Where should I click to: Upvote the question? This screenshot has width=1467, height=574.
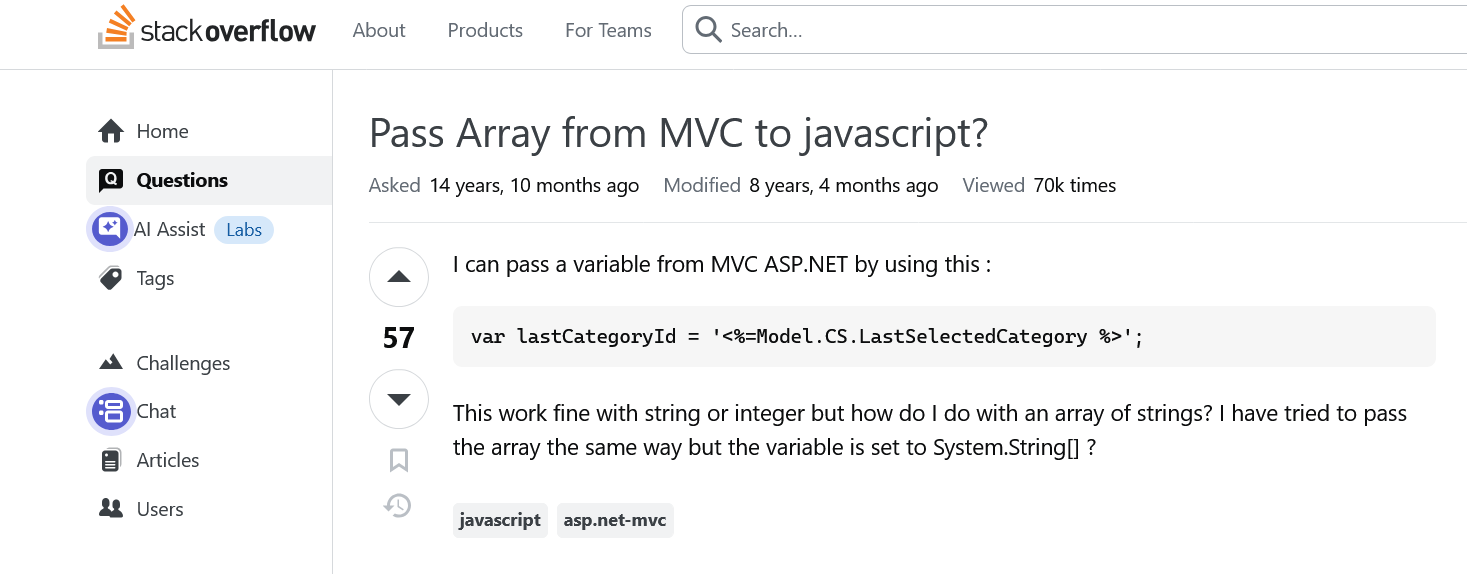pyautogui.click(x=399, y=277)
